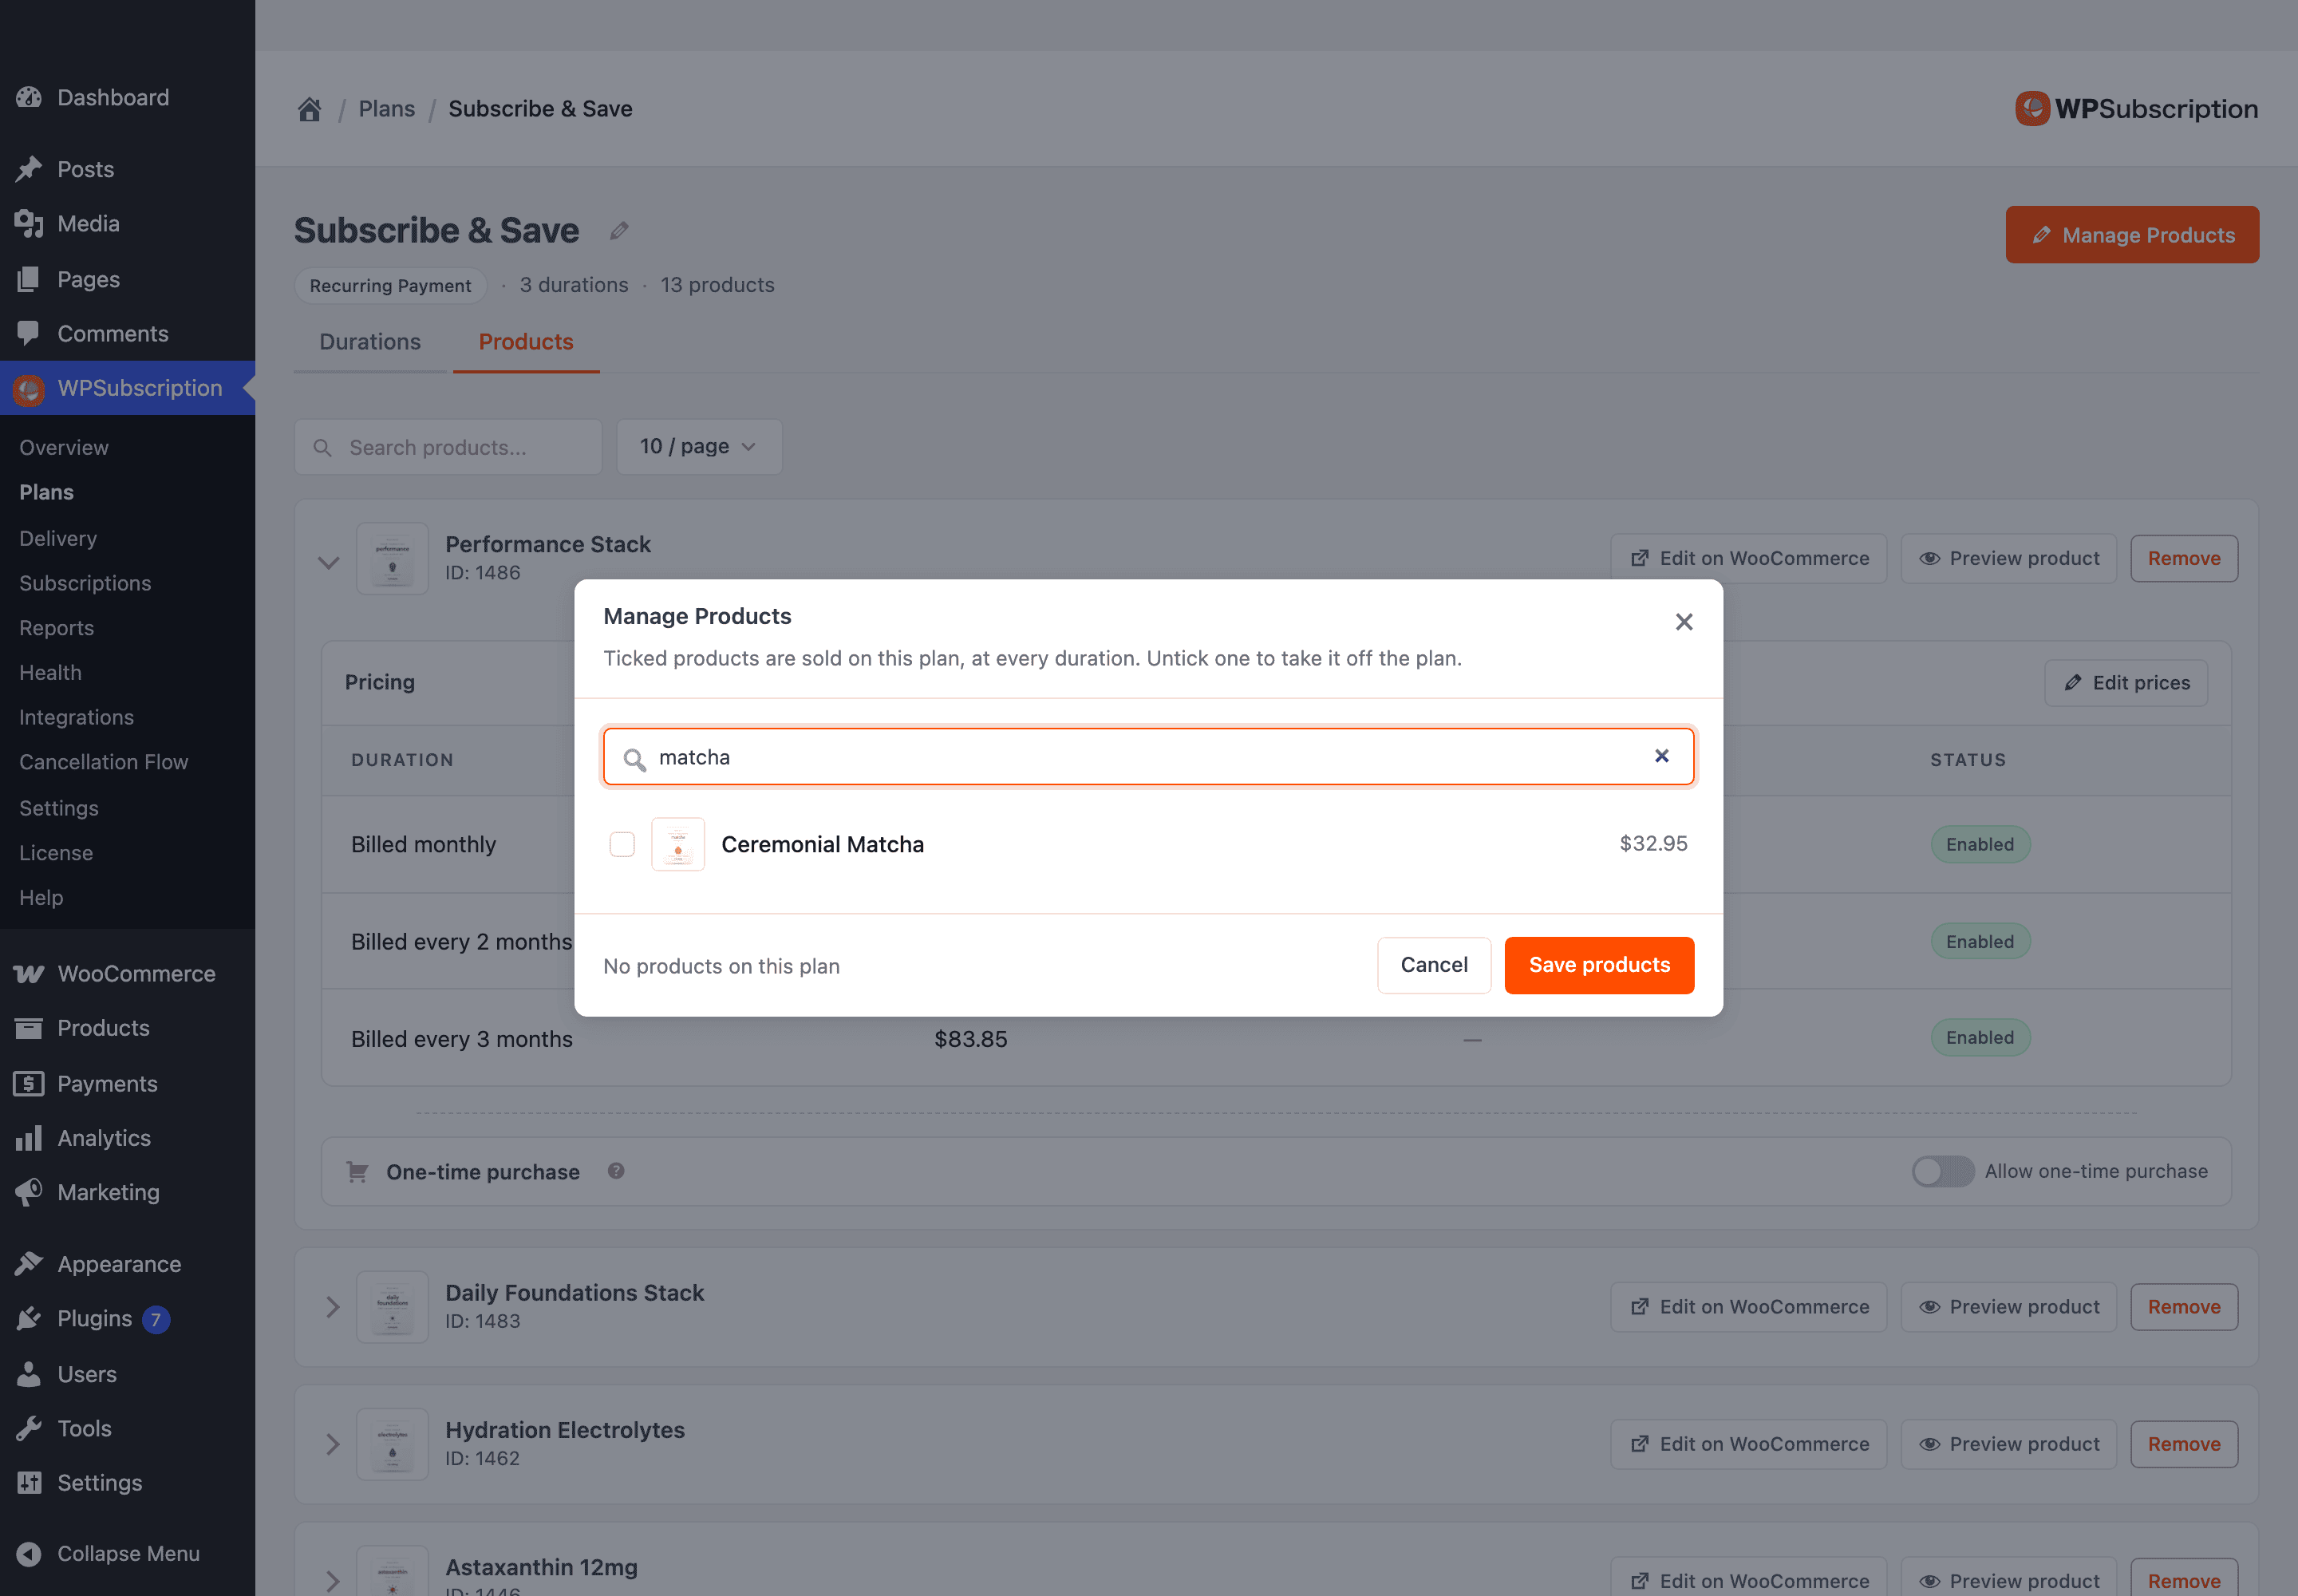
Task: Open Comments menu
Action: click(127, 334)
